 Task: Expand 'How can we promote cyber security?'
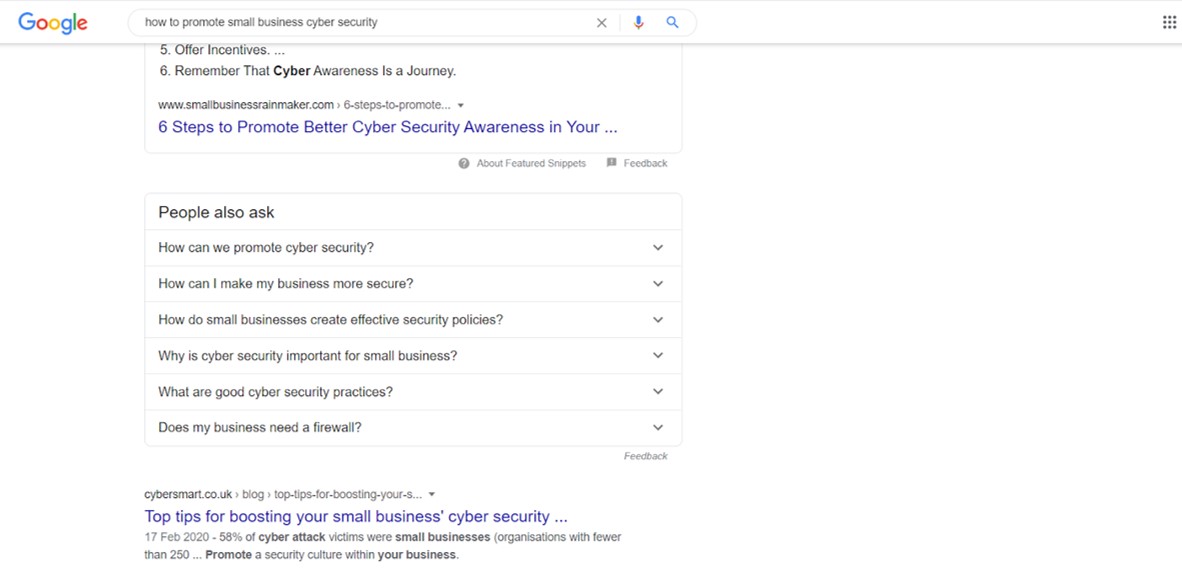point(413,247)
